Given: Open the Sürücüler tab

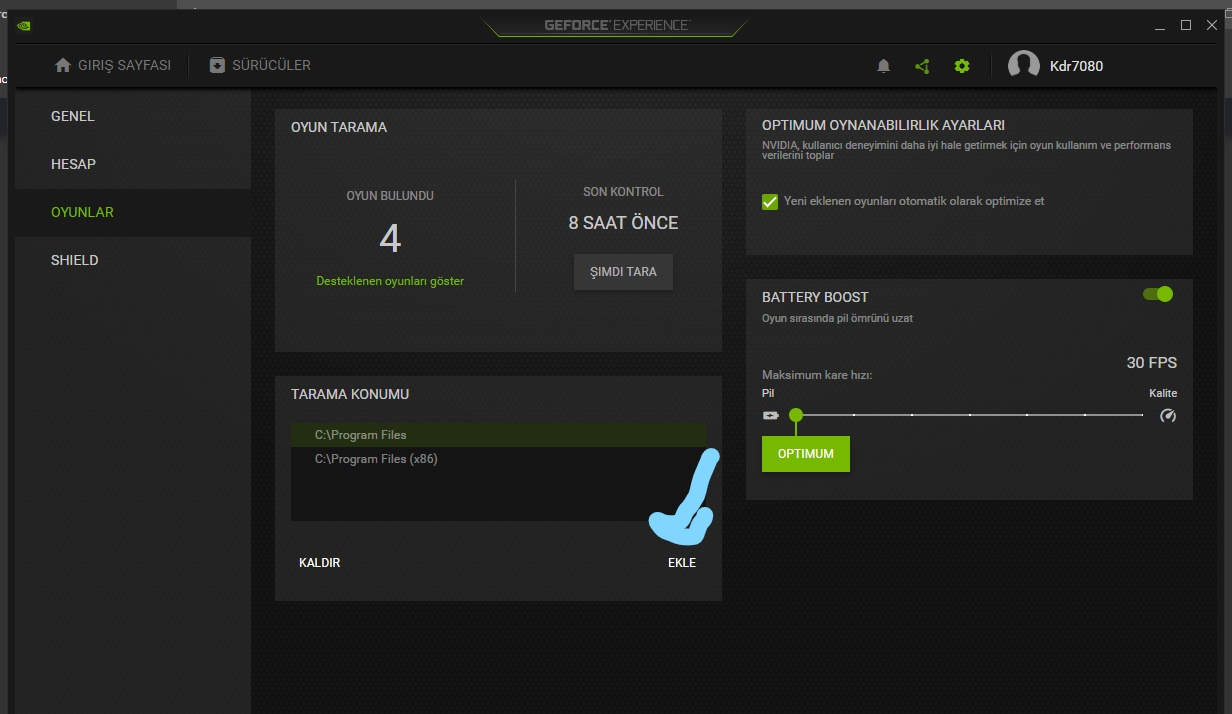Looking at the screenshot, I should pos(260,65).
